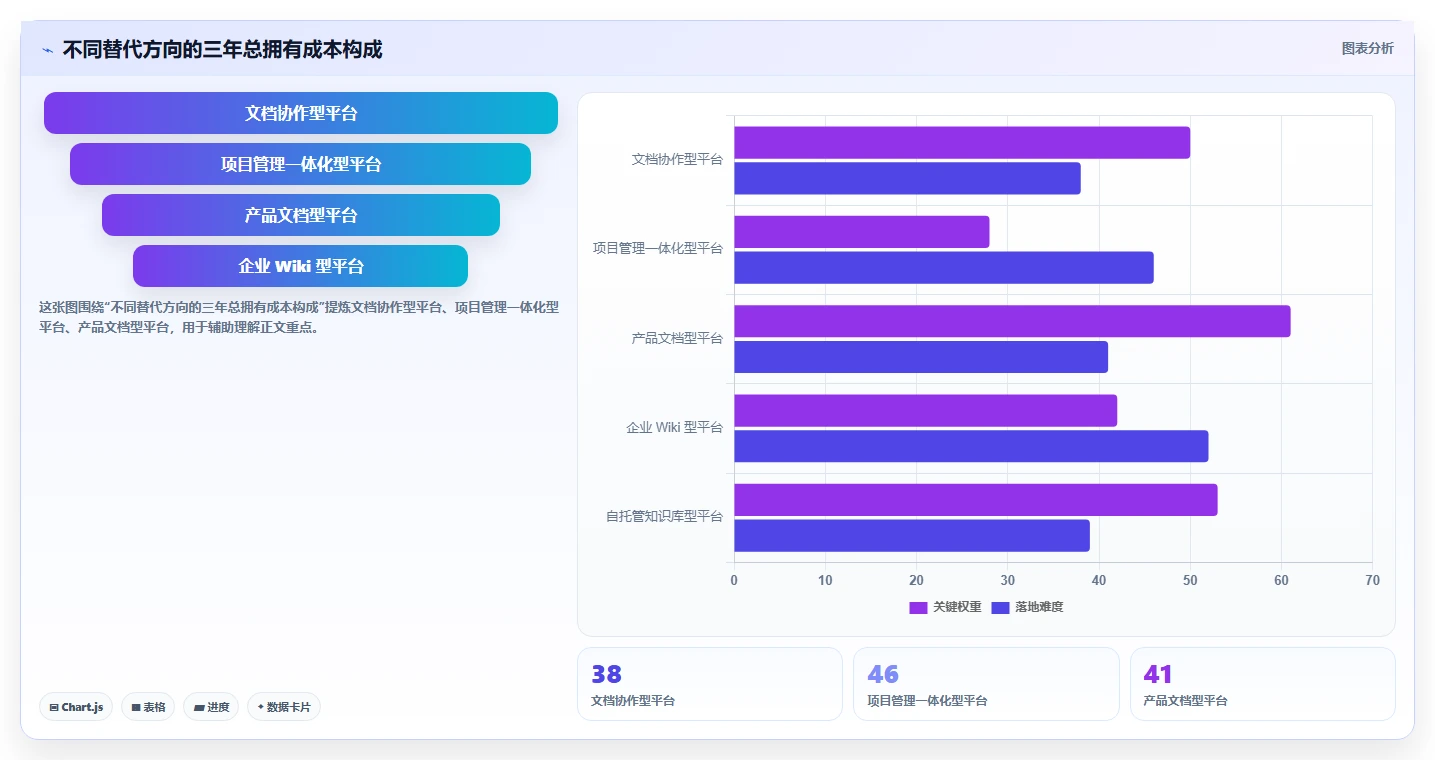This screenshot has height=760, width=1435.
Task: Click the purple 关键权重 bar for 产品文档型平台
Action: 1012,321
